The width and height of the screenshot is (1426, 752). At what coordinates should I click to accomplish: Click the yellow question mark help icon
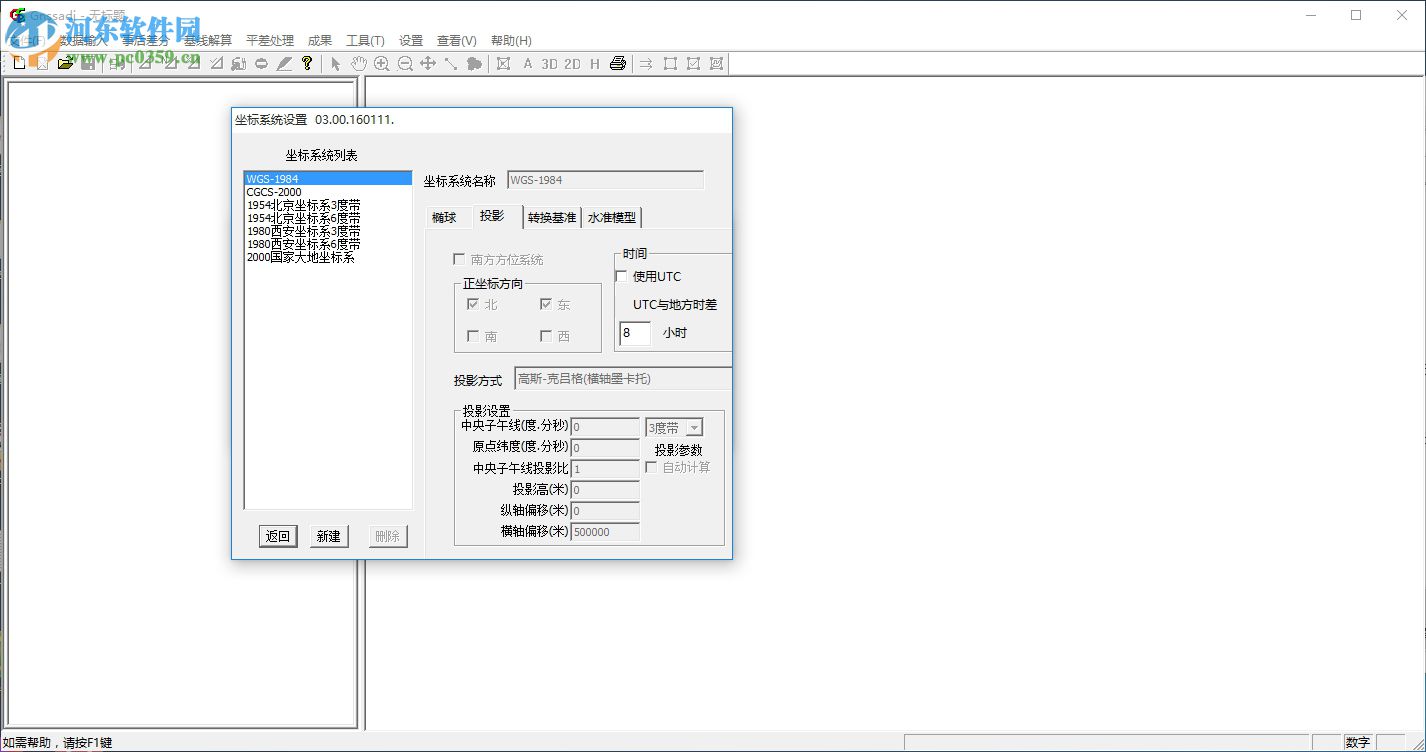(307, 63)
